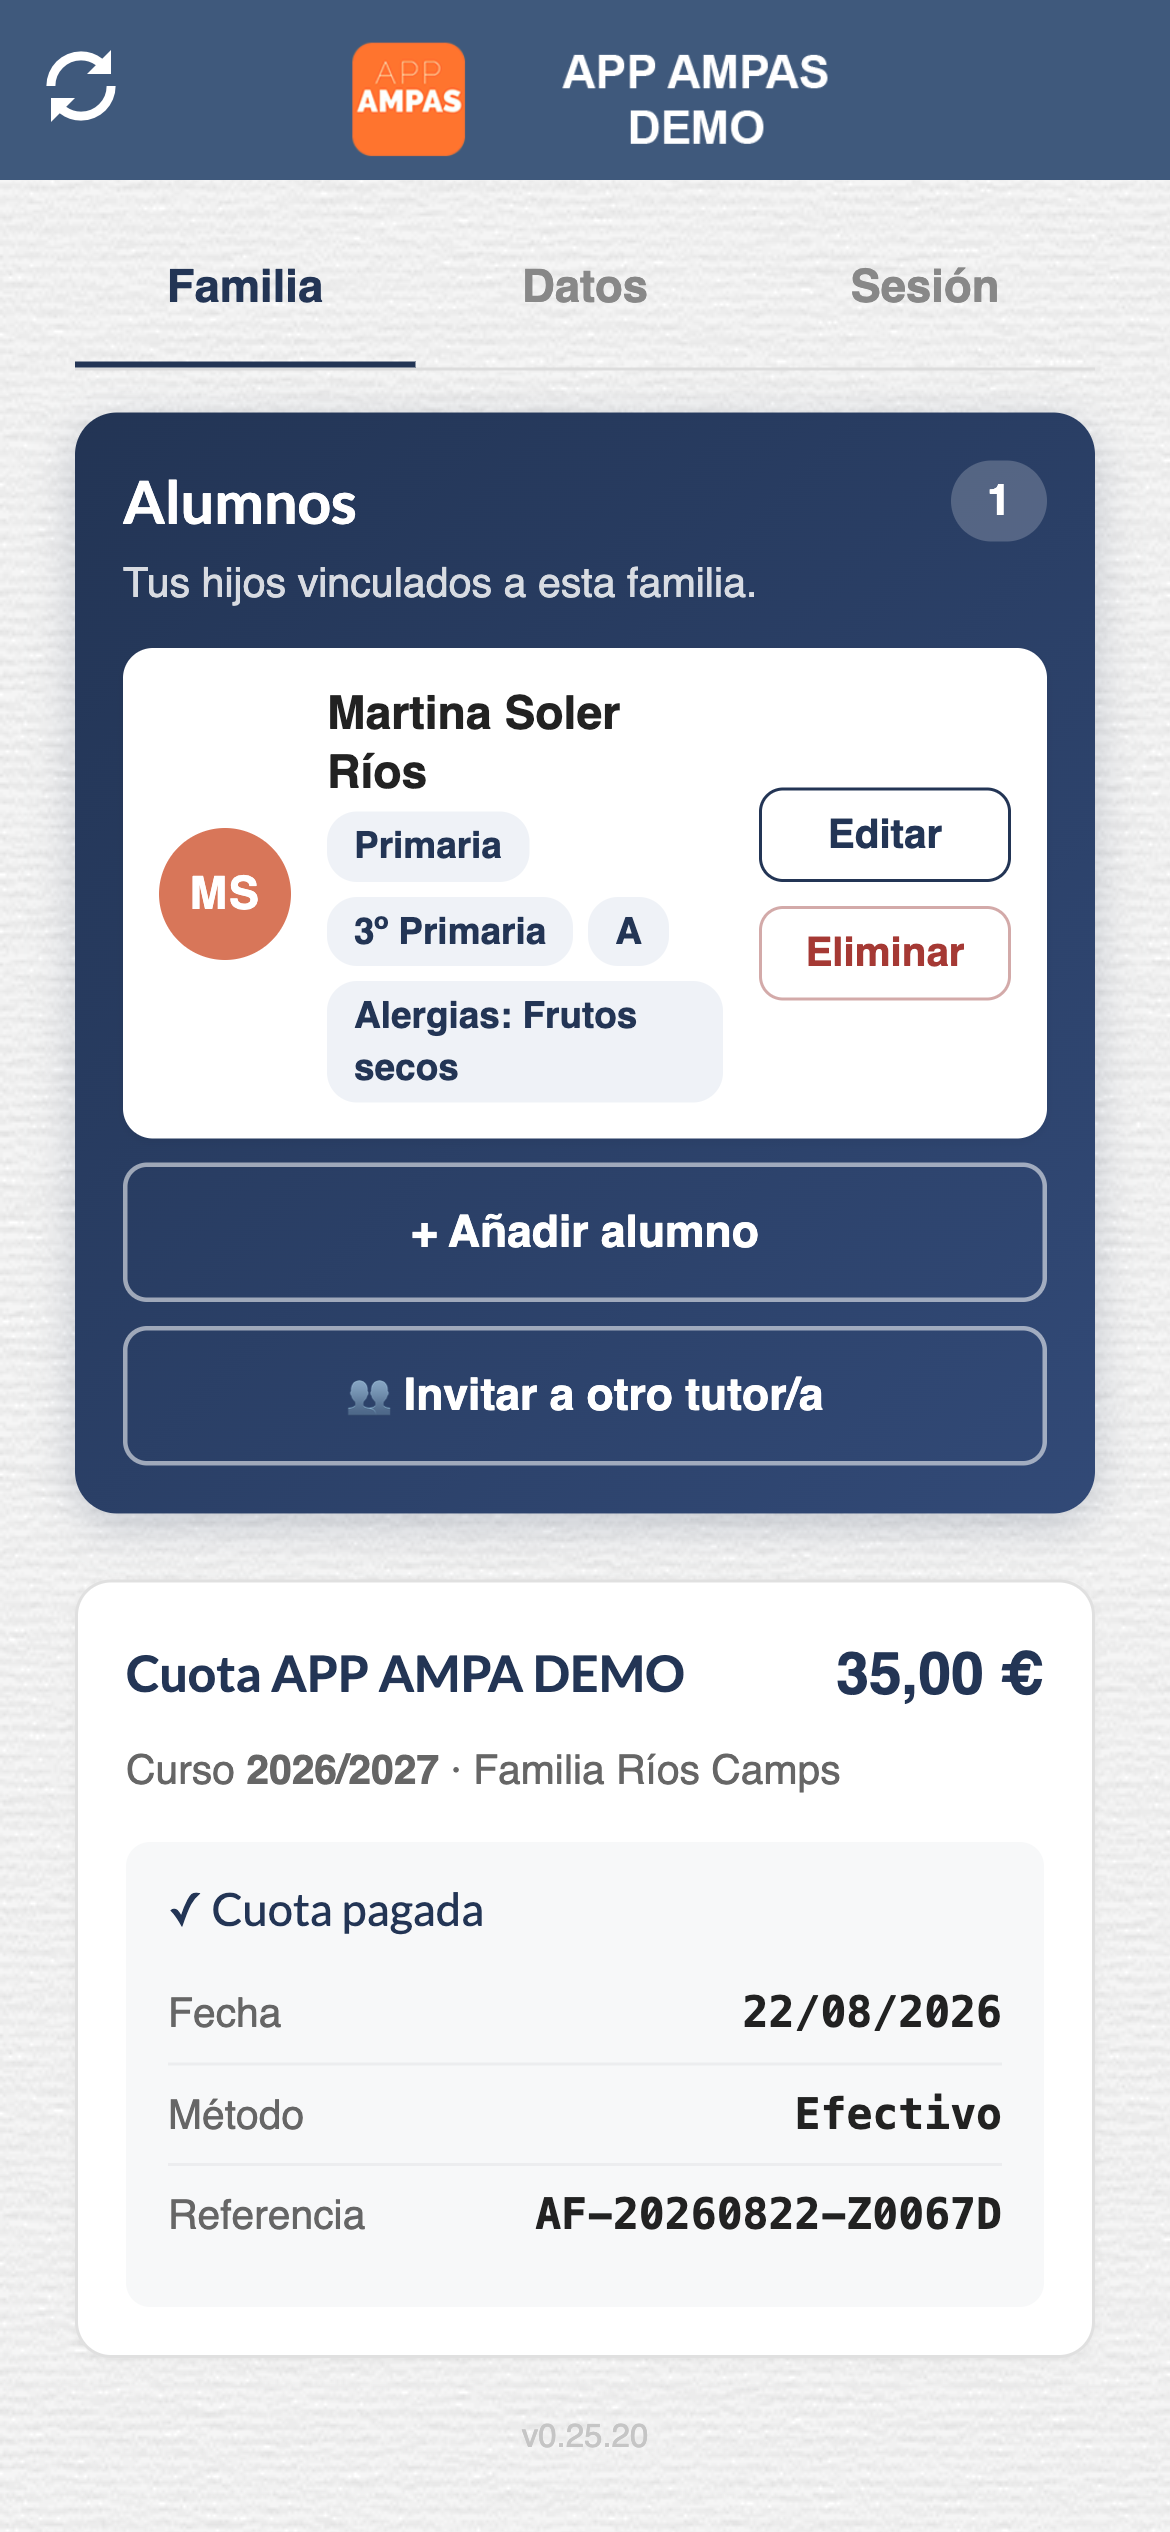Open the Sesión tab
Screen dimensions: 1170x2532
[924, 287]
